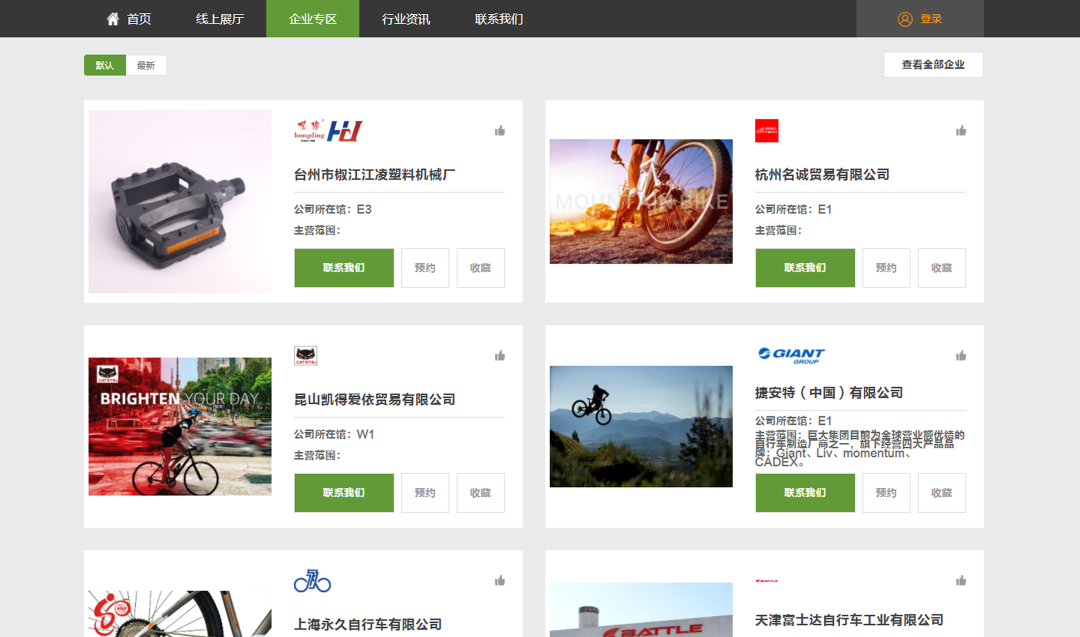Click 联系我们 for 台州市椒江江凌塑料机械厂

click(x=344, y=268)
